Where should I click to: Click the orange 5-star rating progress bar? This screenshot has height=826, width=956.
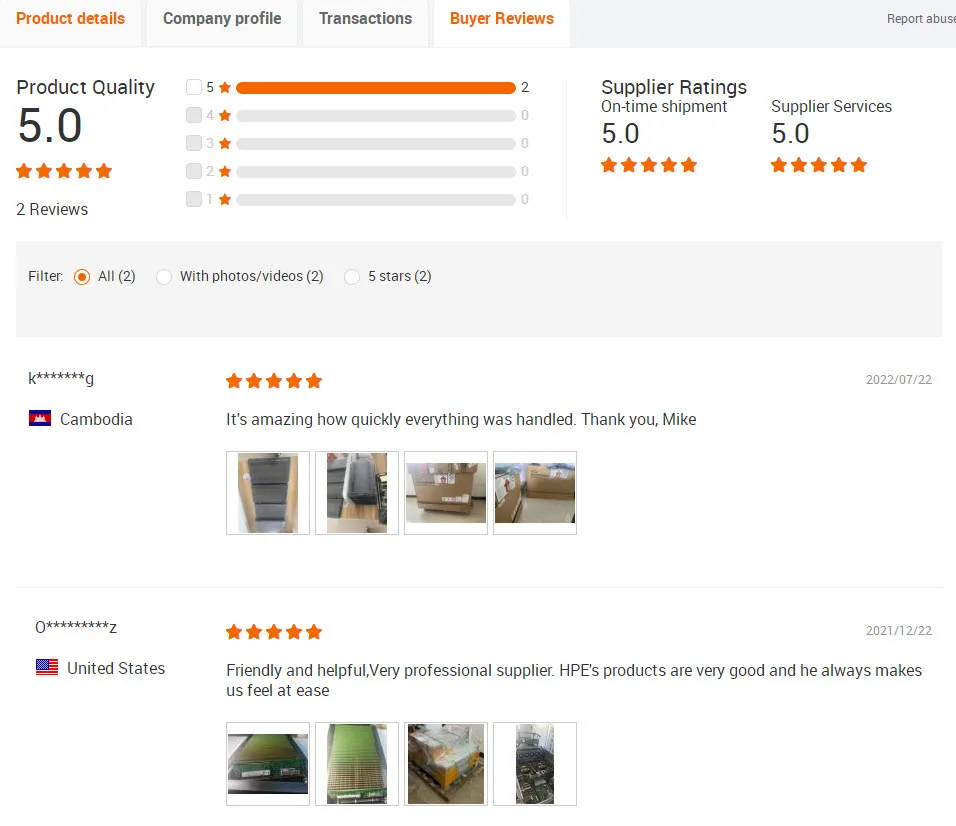376,88
